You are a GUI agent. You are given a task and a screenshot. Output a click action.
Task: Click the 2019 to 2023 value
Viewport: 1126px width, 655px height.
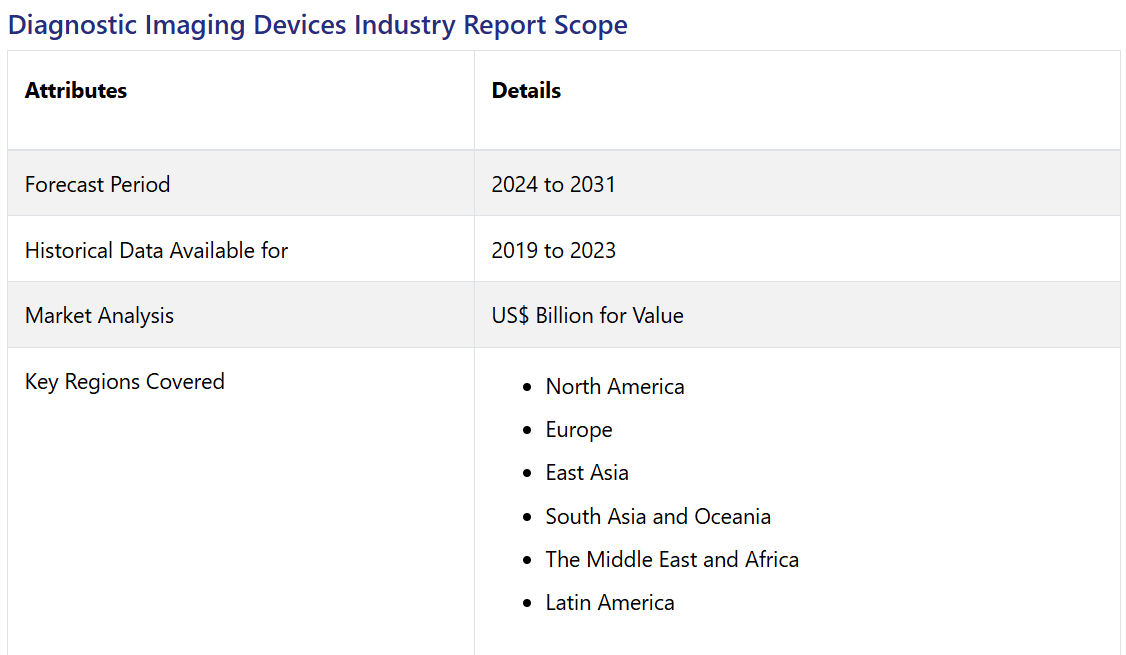tap(553, 250)
